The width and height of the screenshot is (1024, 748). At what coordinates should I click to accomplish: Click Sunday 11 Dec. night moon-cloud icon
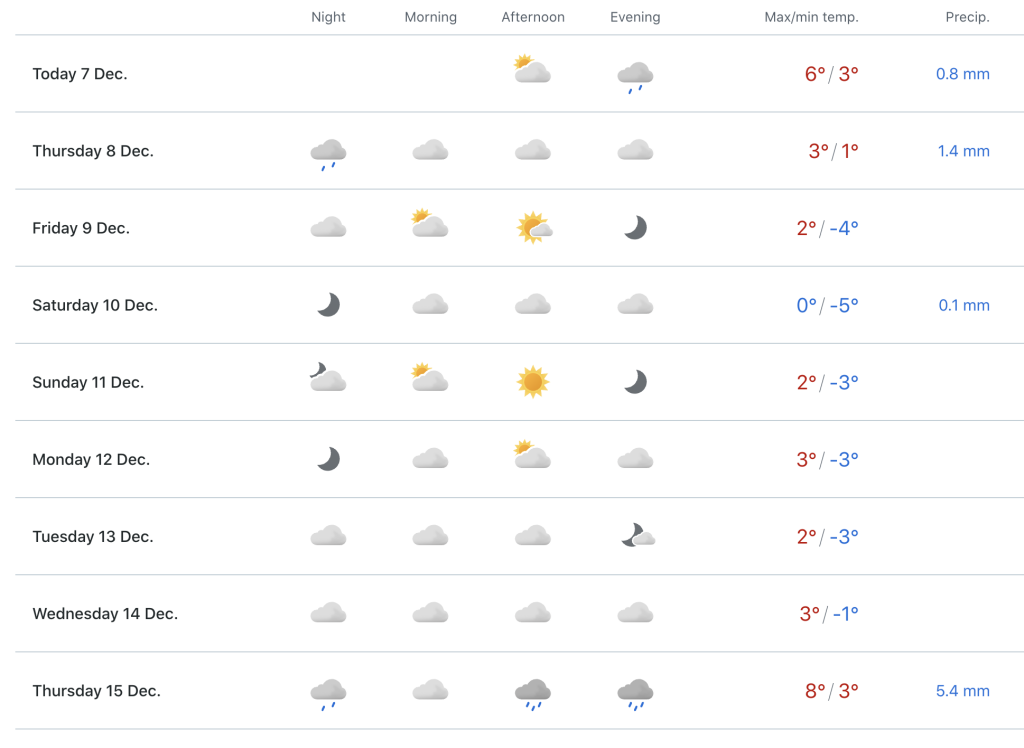click(x=328, y=377)
